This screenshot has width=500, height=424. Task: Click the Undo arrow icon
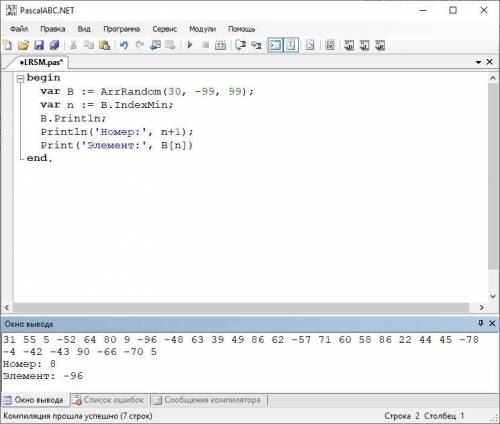pyautogui.click(x=124, y=45)
